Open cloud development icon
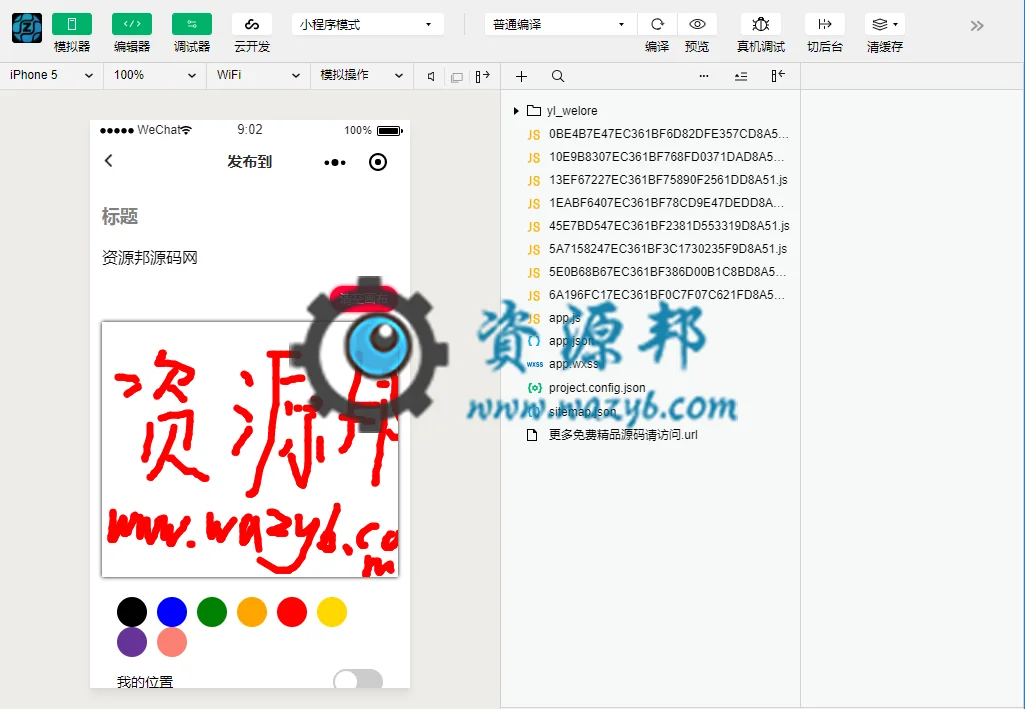 click(252, 24)
